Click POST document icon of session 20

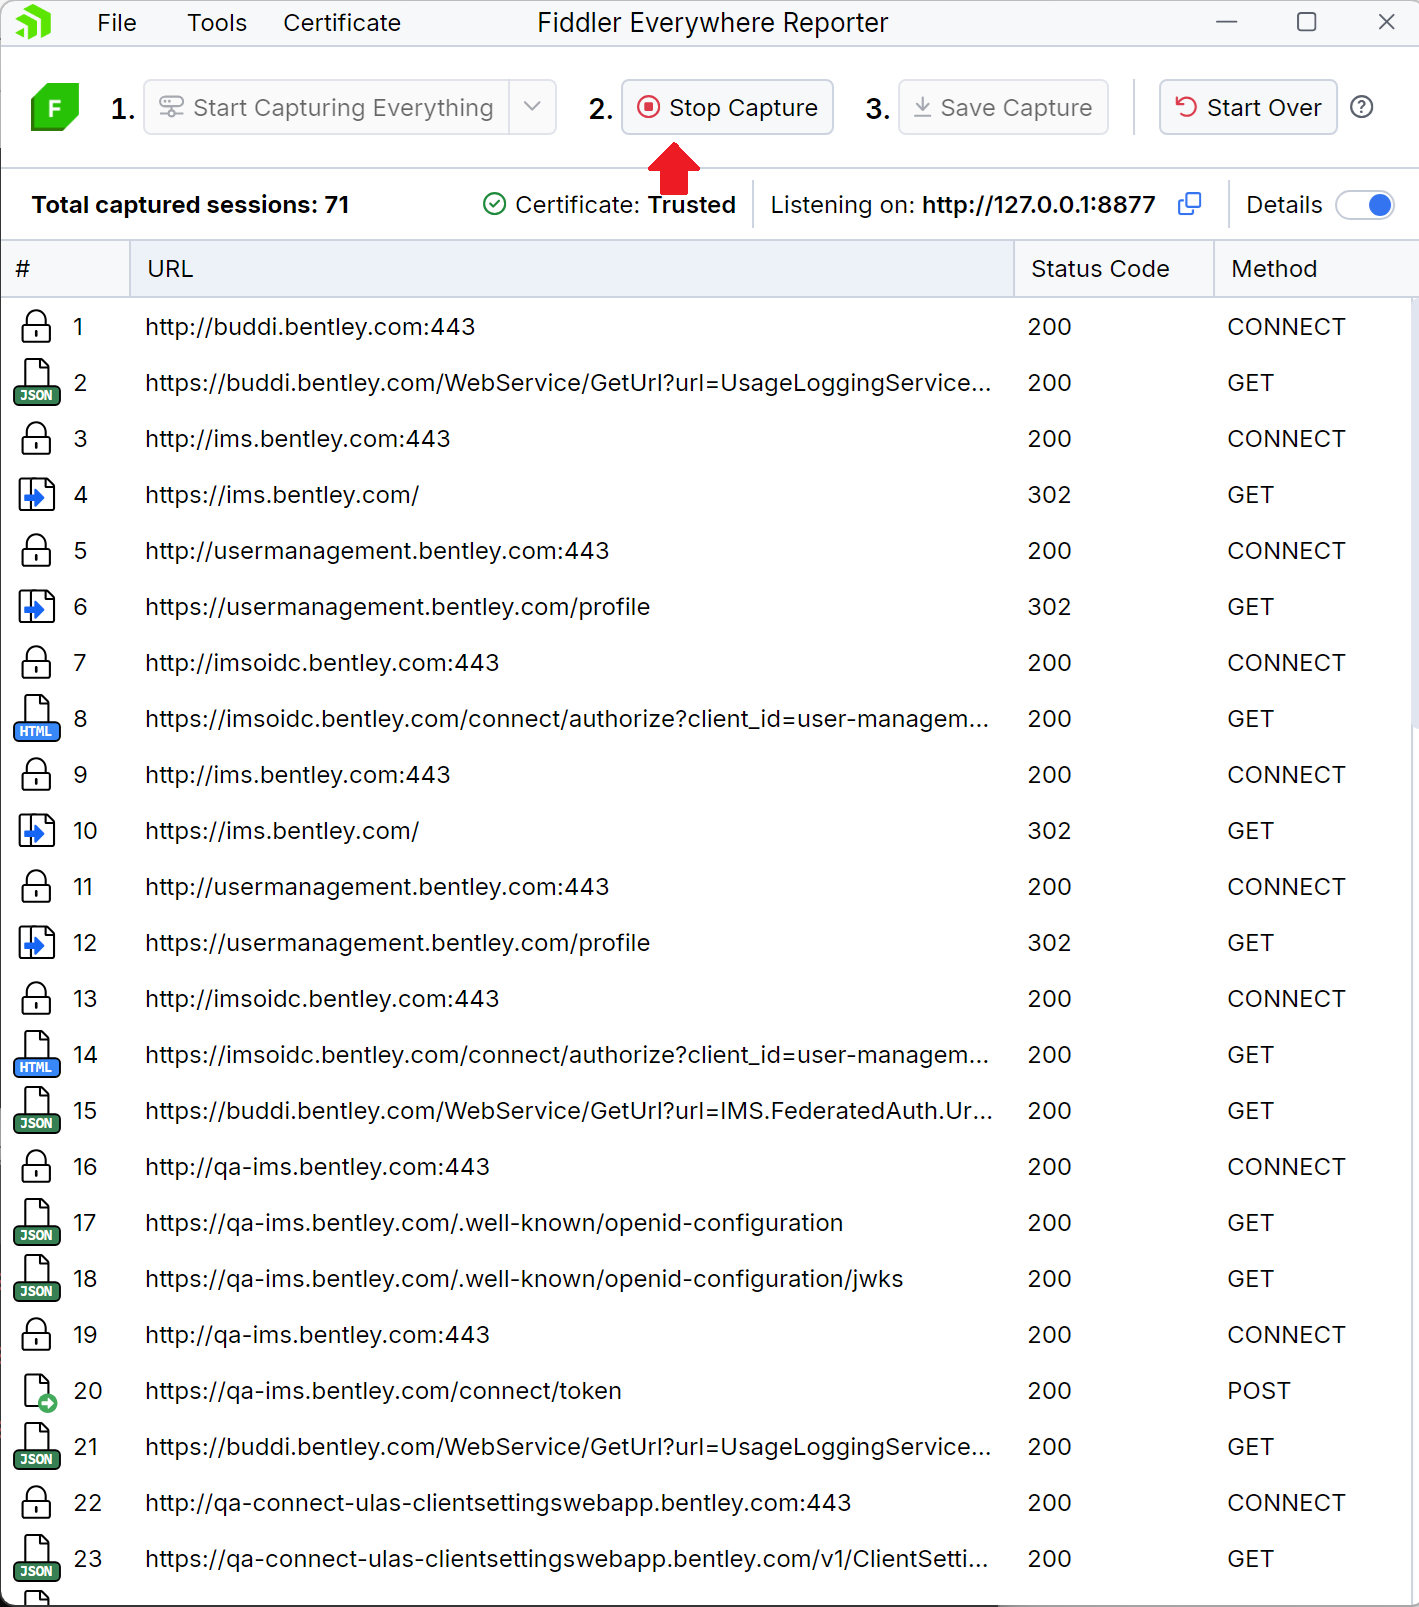tap(40, 1392)
